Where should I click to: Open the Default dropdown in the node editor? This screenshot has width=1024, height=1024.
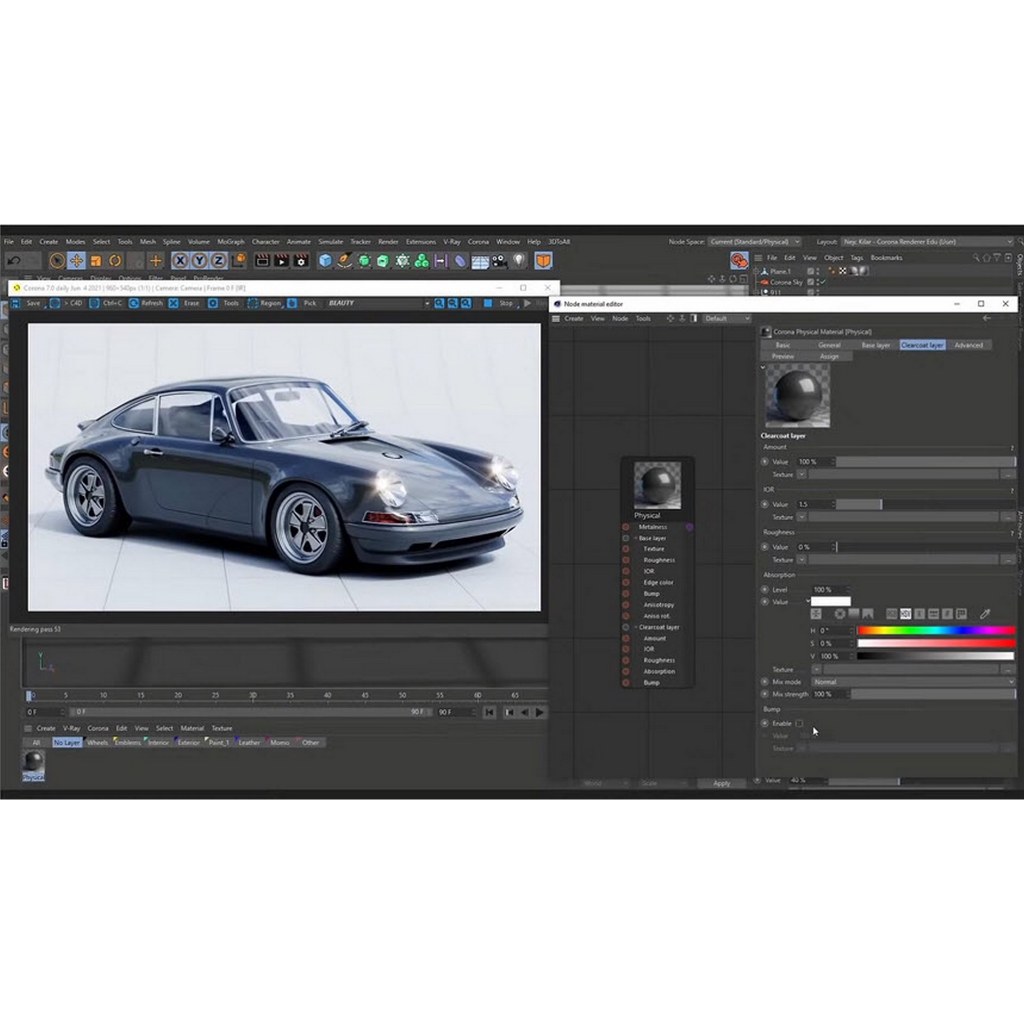coord(725,318)
